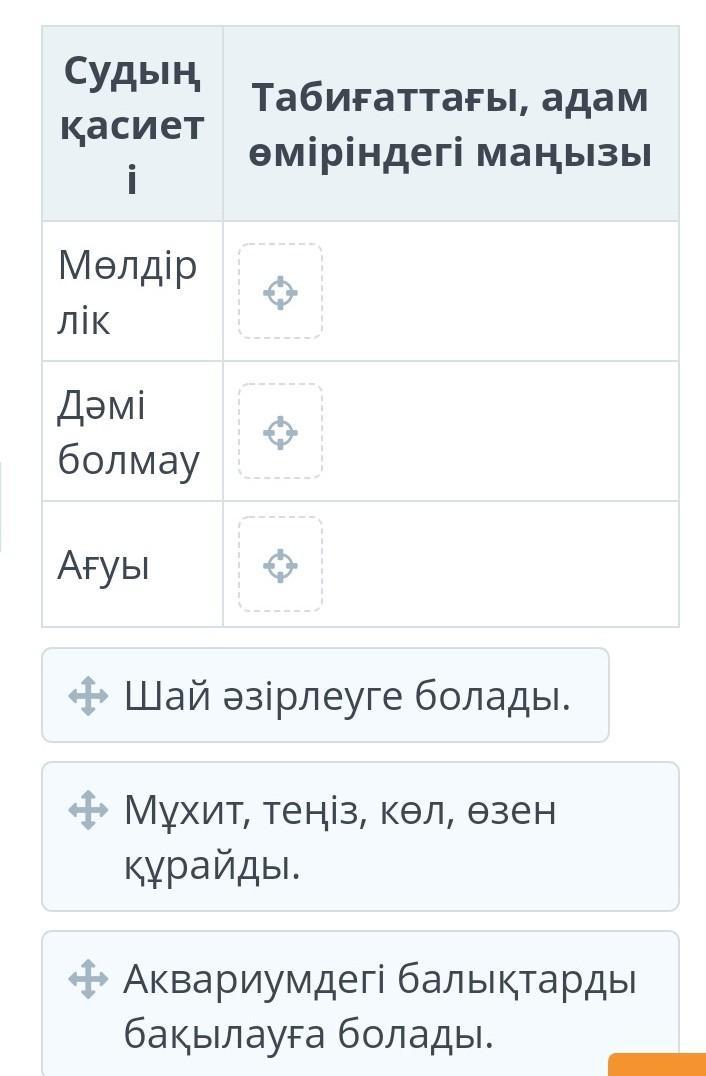Click the crosshair target icon beside Дәмі болмау
706x1076 pixels.
280,432
